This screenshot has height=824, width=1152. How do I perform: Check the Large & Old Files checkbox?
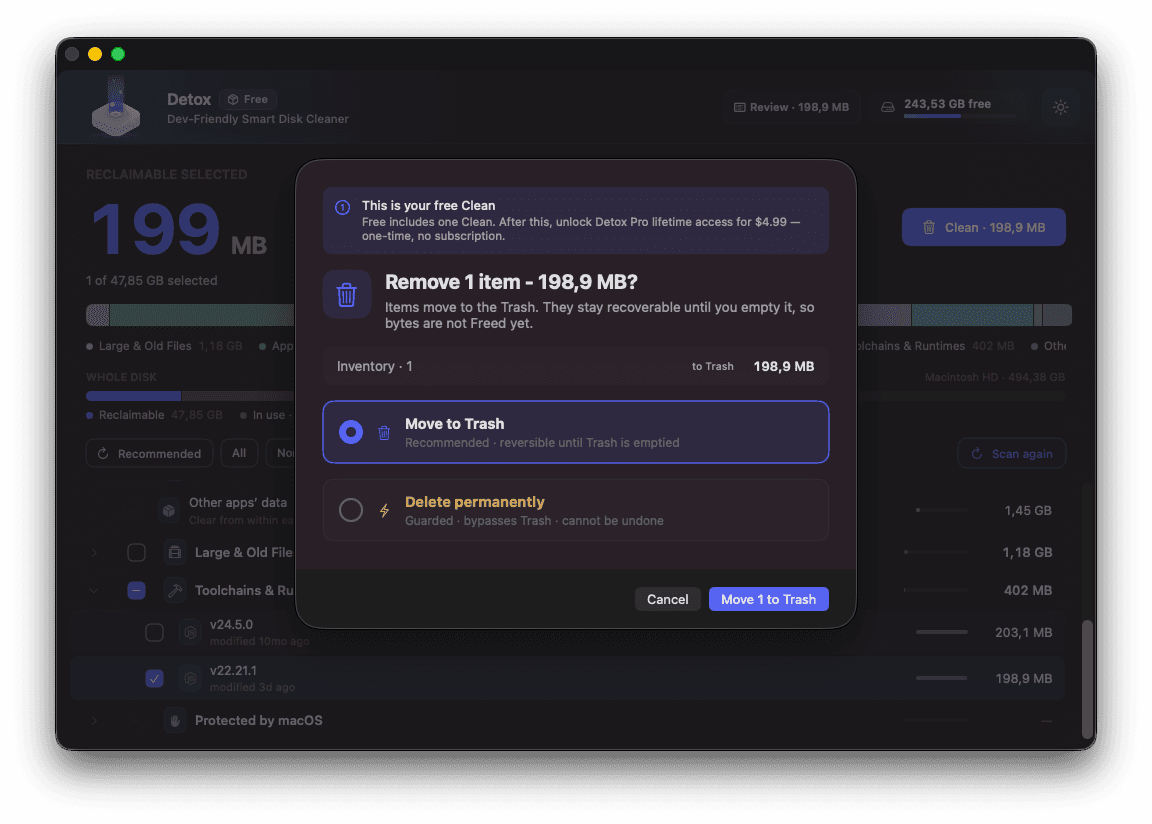[137, 552]
